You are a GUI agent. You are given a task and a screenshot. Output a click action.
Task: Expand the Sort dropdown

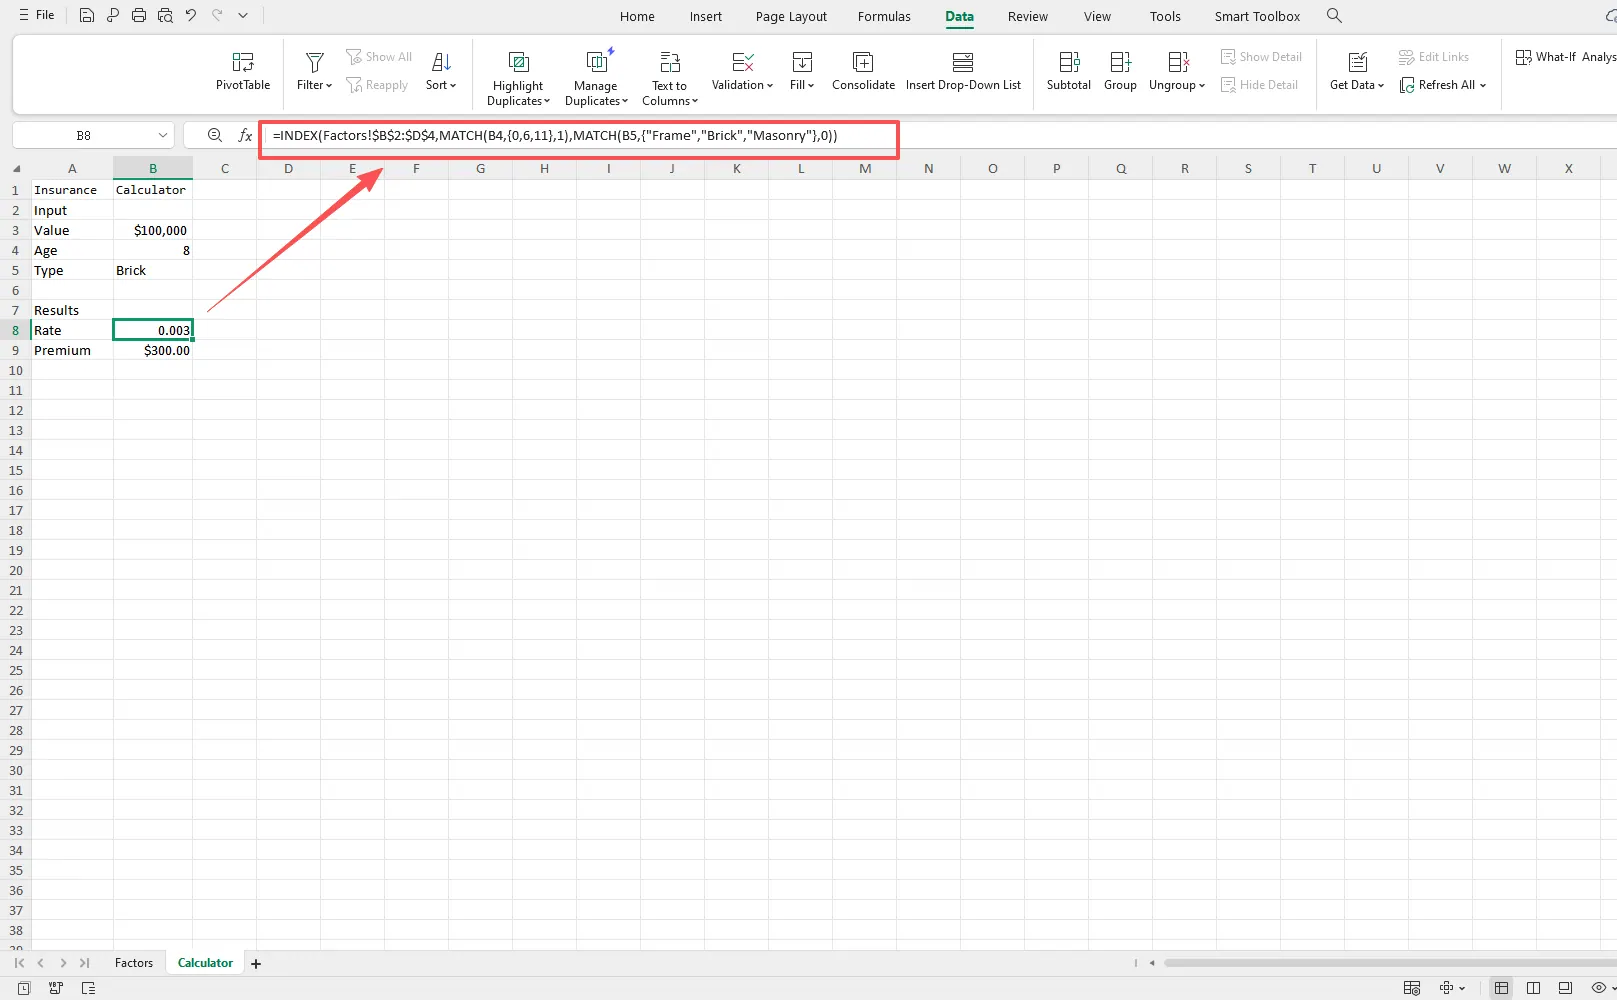pyautogui.click(x=441, y=85)
